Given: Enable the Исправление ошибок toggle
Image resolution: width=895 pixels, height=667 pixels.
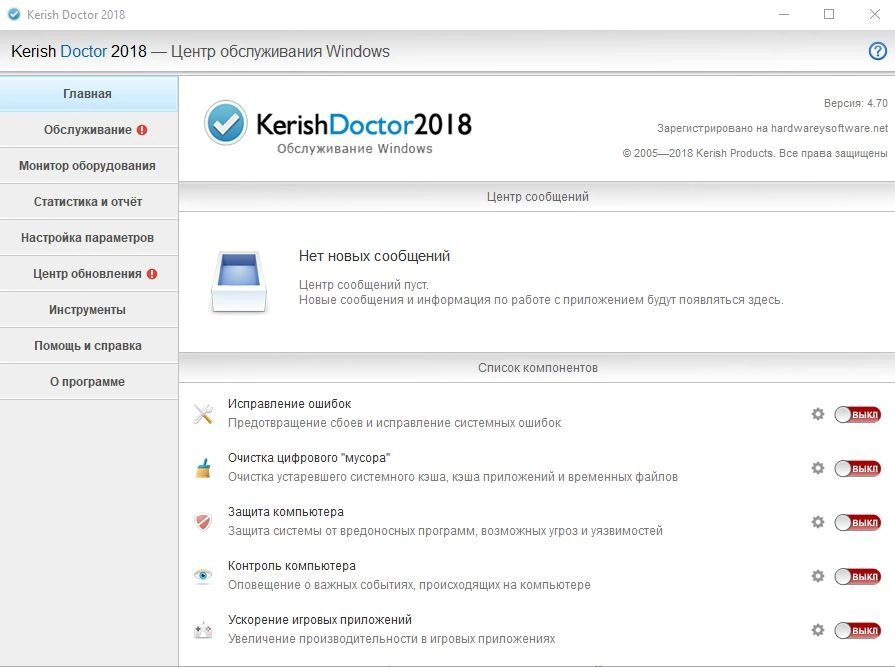Looking at the screenshot, I should 857,414.
